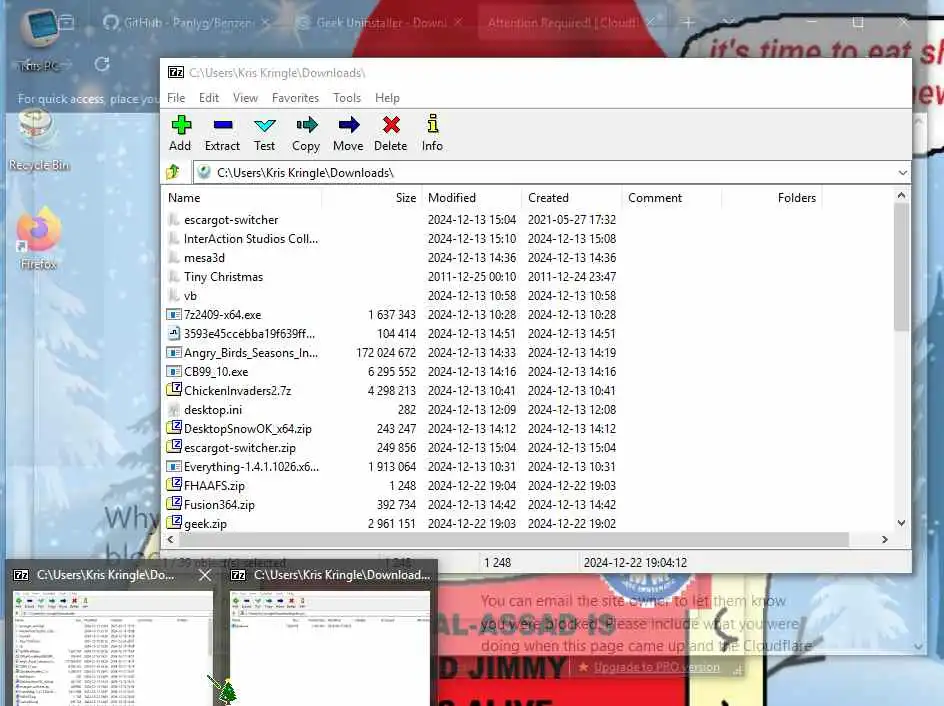Click the 7-Zip title bar icon
This screenshot has height=706, width=944.
click(176, 72)
